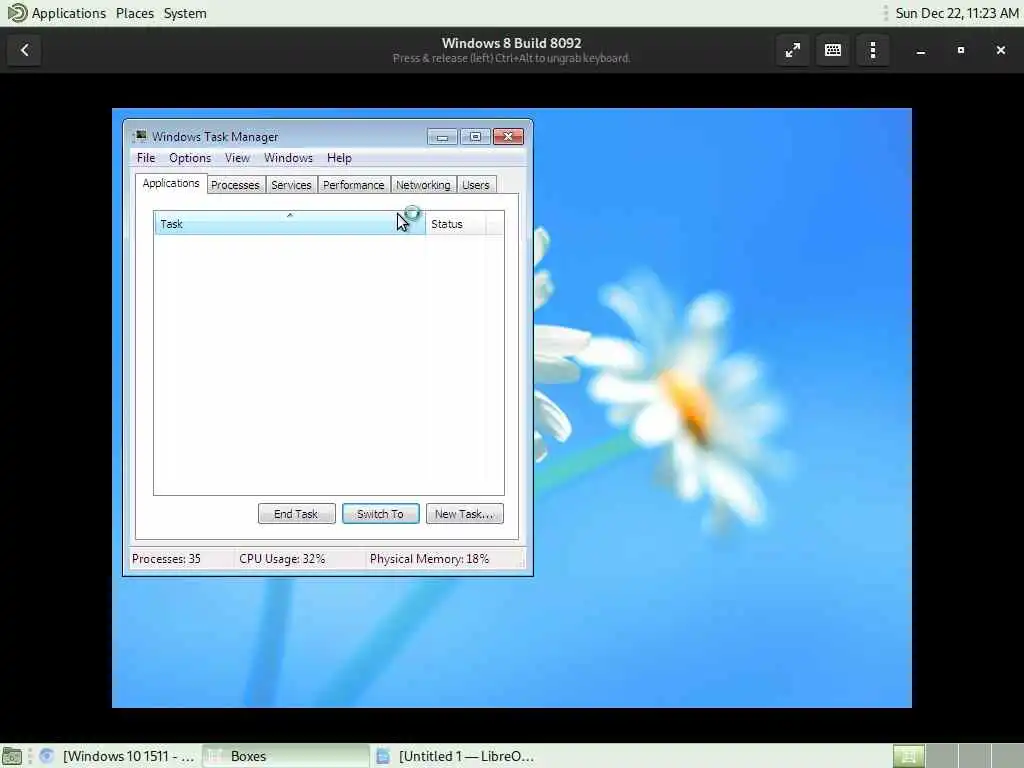Click the End Task button

tap(296, 514)
